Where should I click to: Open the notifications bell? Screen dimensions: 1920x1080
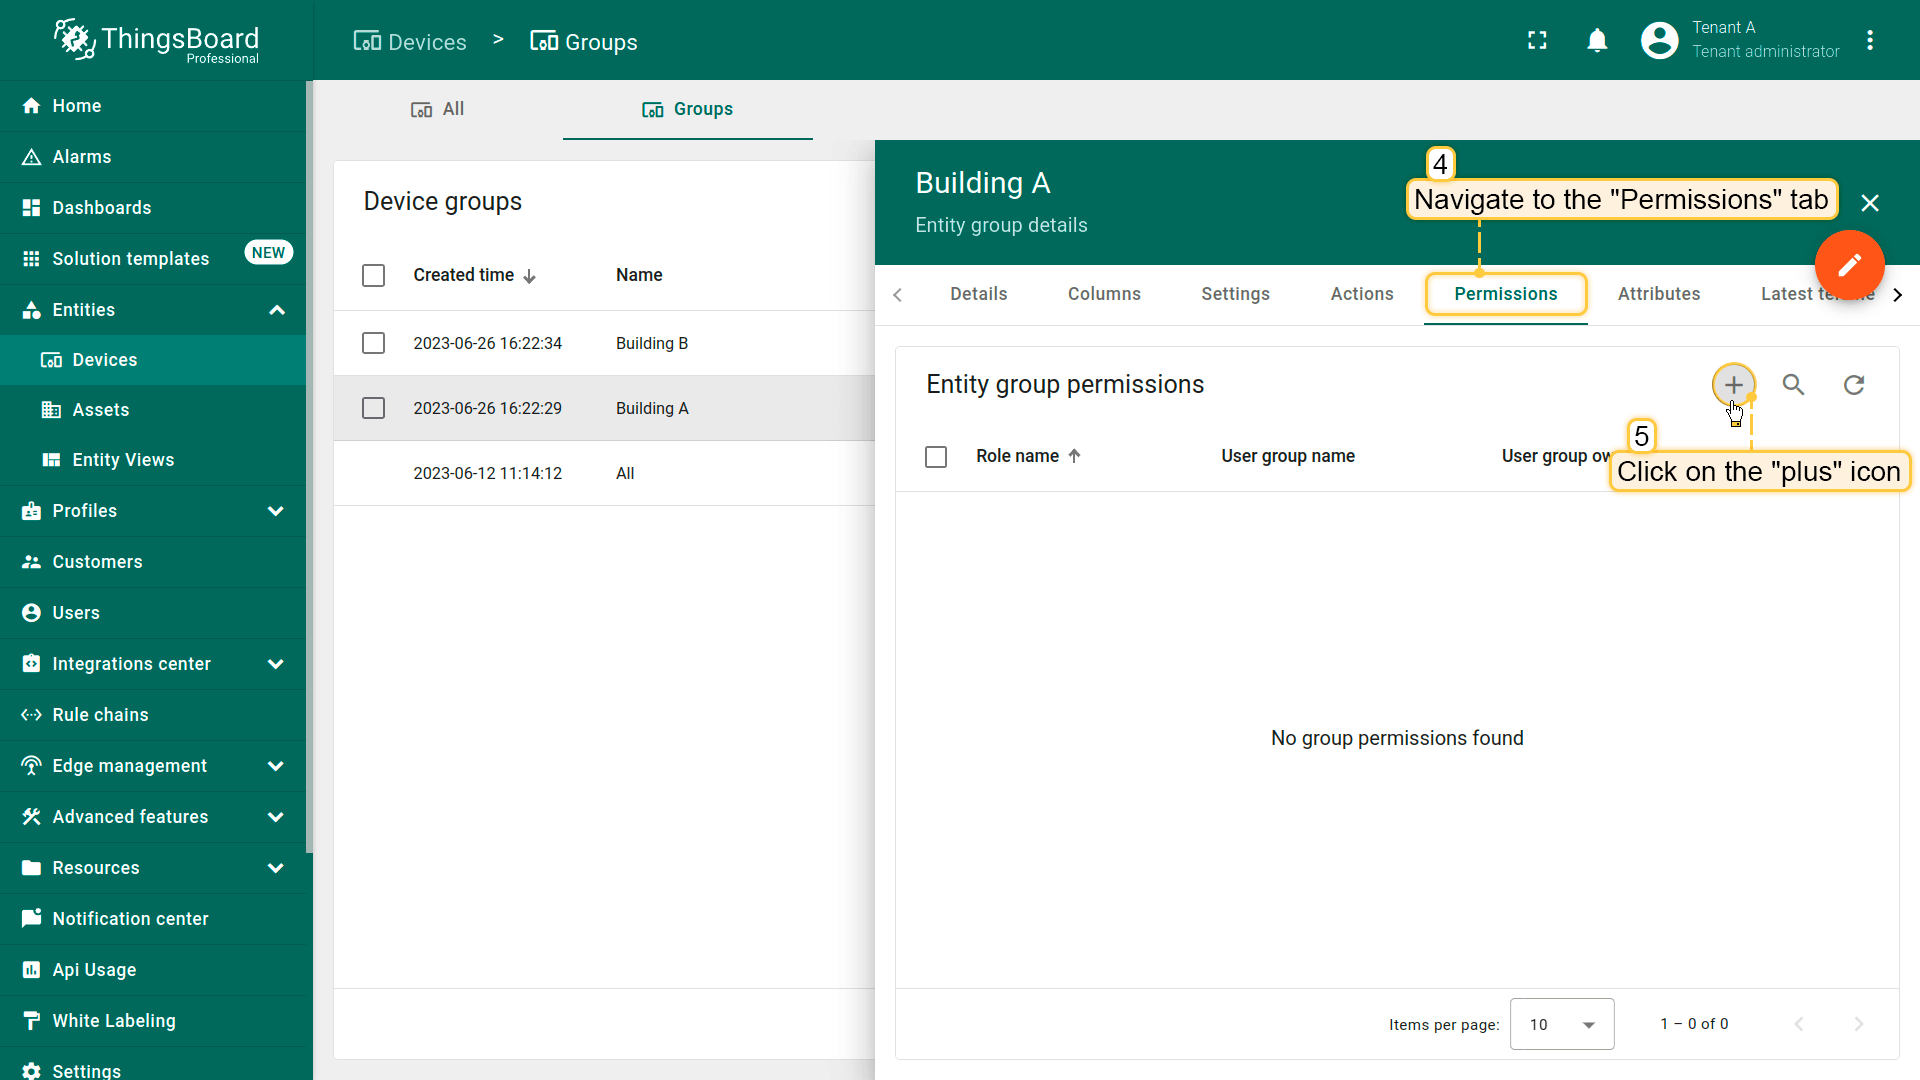pos(1597,40)
